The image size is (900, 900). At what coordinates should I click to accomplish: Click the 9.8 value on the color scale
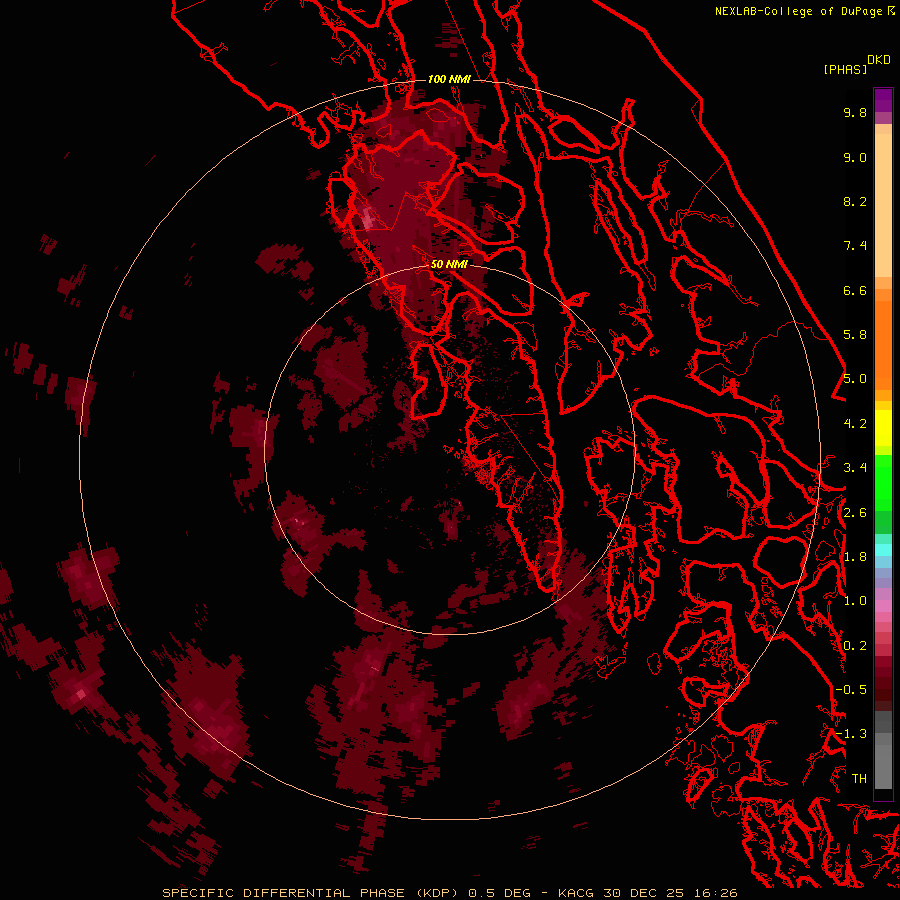[x=855, y=112]
